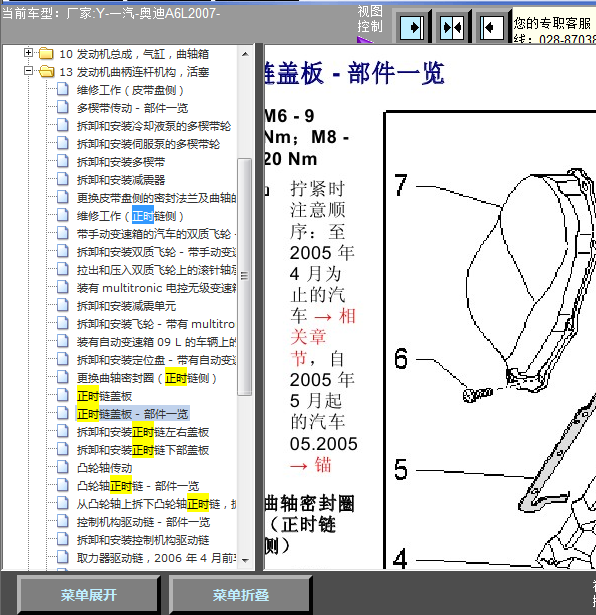Open '拆卸和安装减震单元' document
This screenshot has width=596, height=615.
click(126, 306)
